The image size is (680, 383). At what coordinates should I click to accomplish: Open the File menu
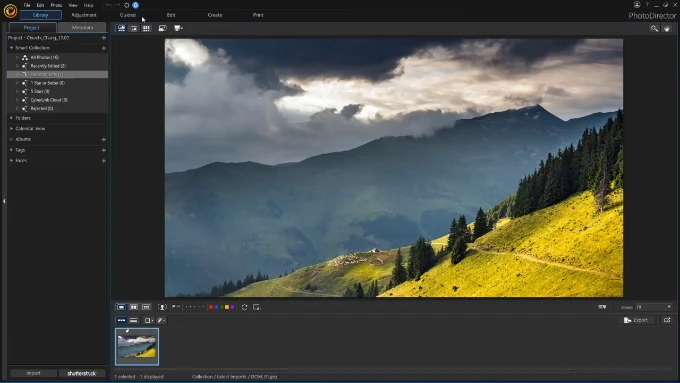coord(27,5)
